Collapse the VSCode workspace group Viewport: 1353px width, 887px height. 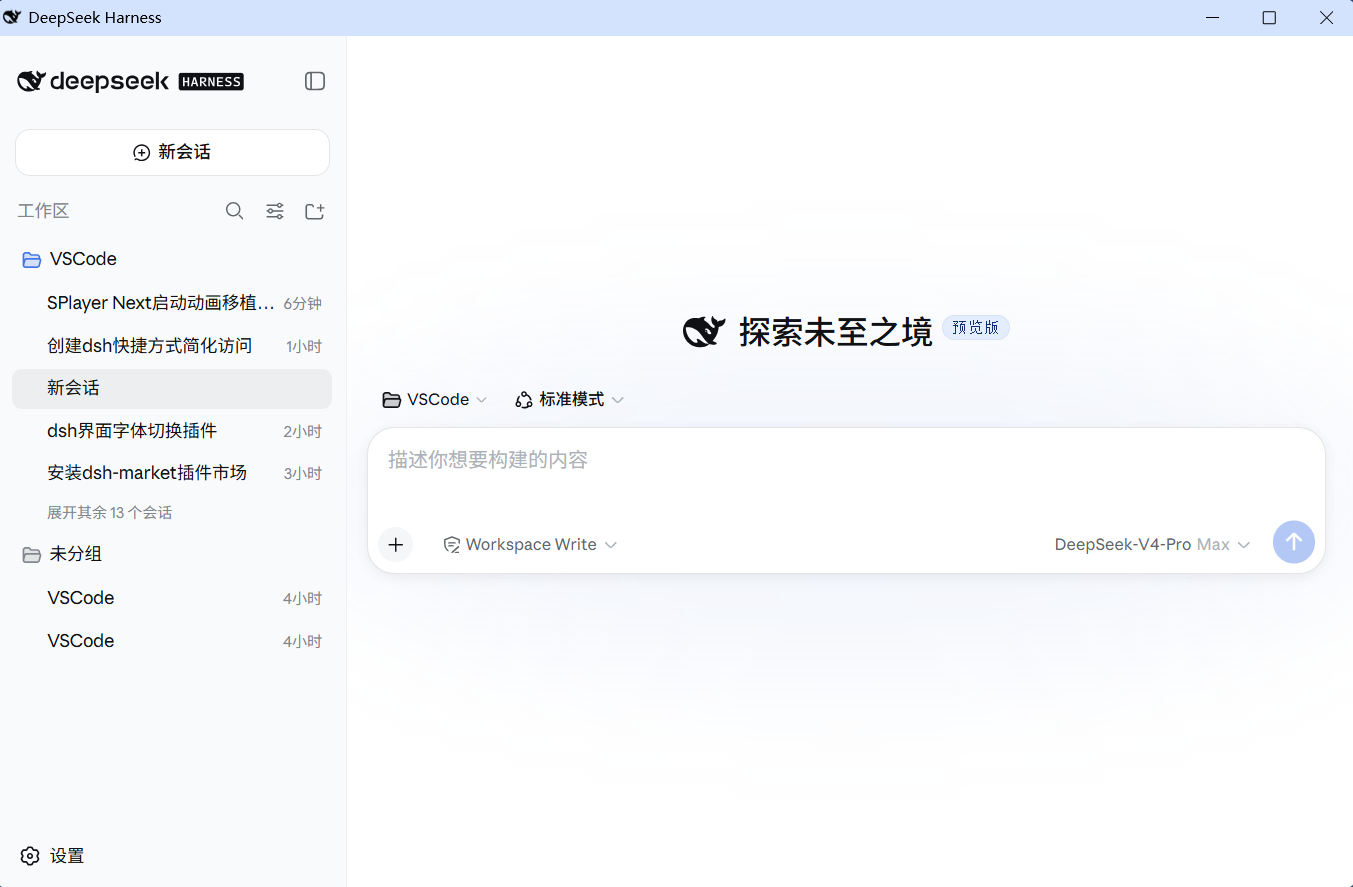coord(172,259)
